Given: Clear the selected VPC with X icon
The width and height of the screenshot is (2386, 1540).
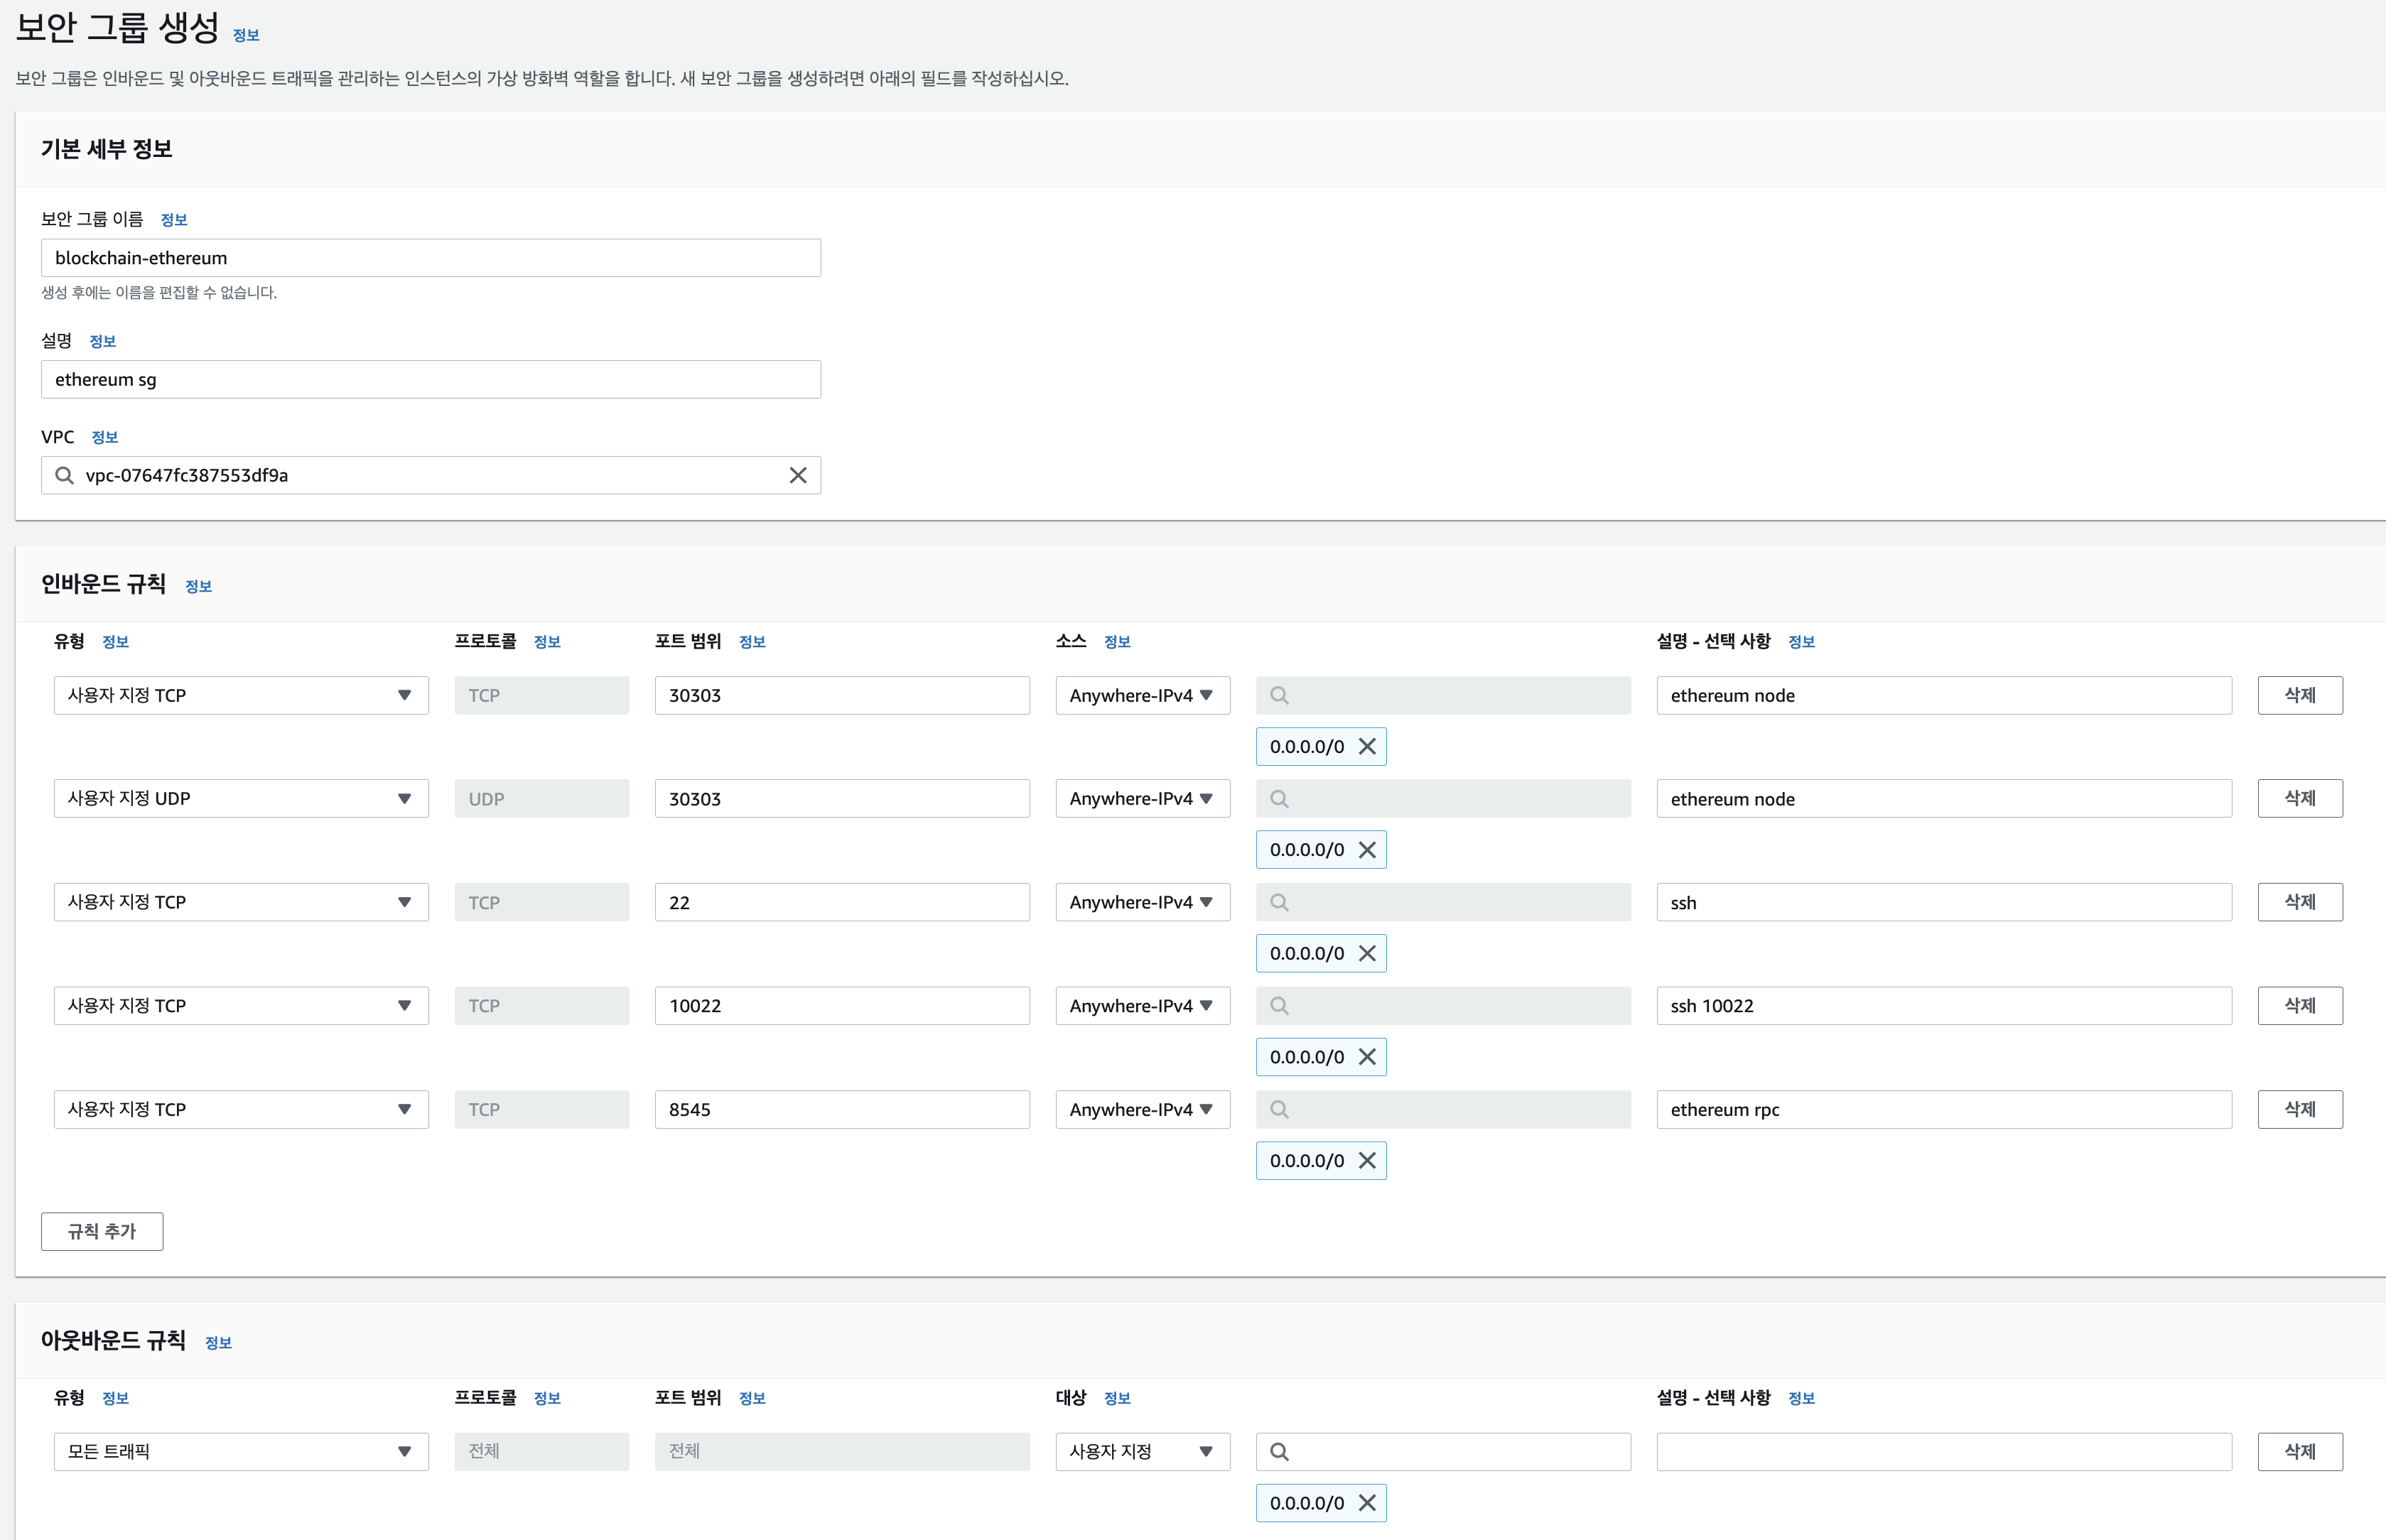Looking at the screenshot, I should [797, 475].
